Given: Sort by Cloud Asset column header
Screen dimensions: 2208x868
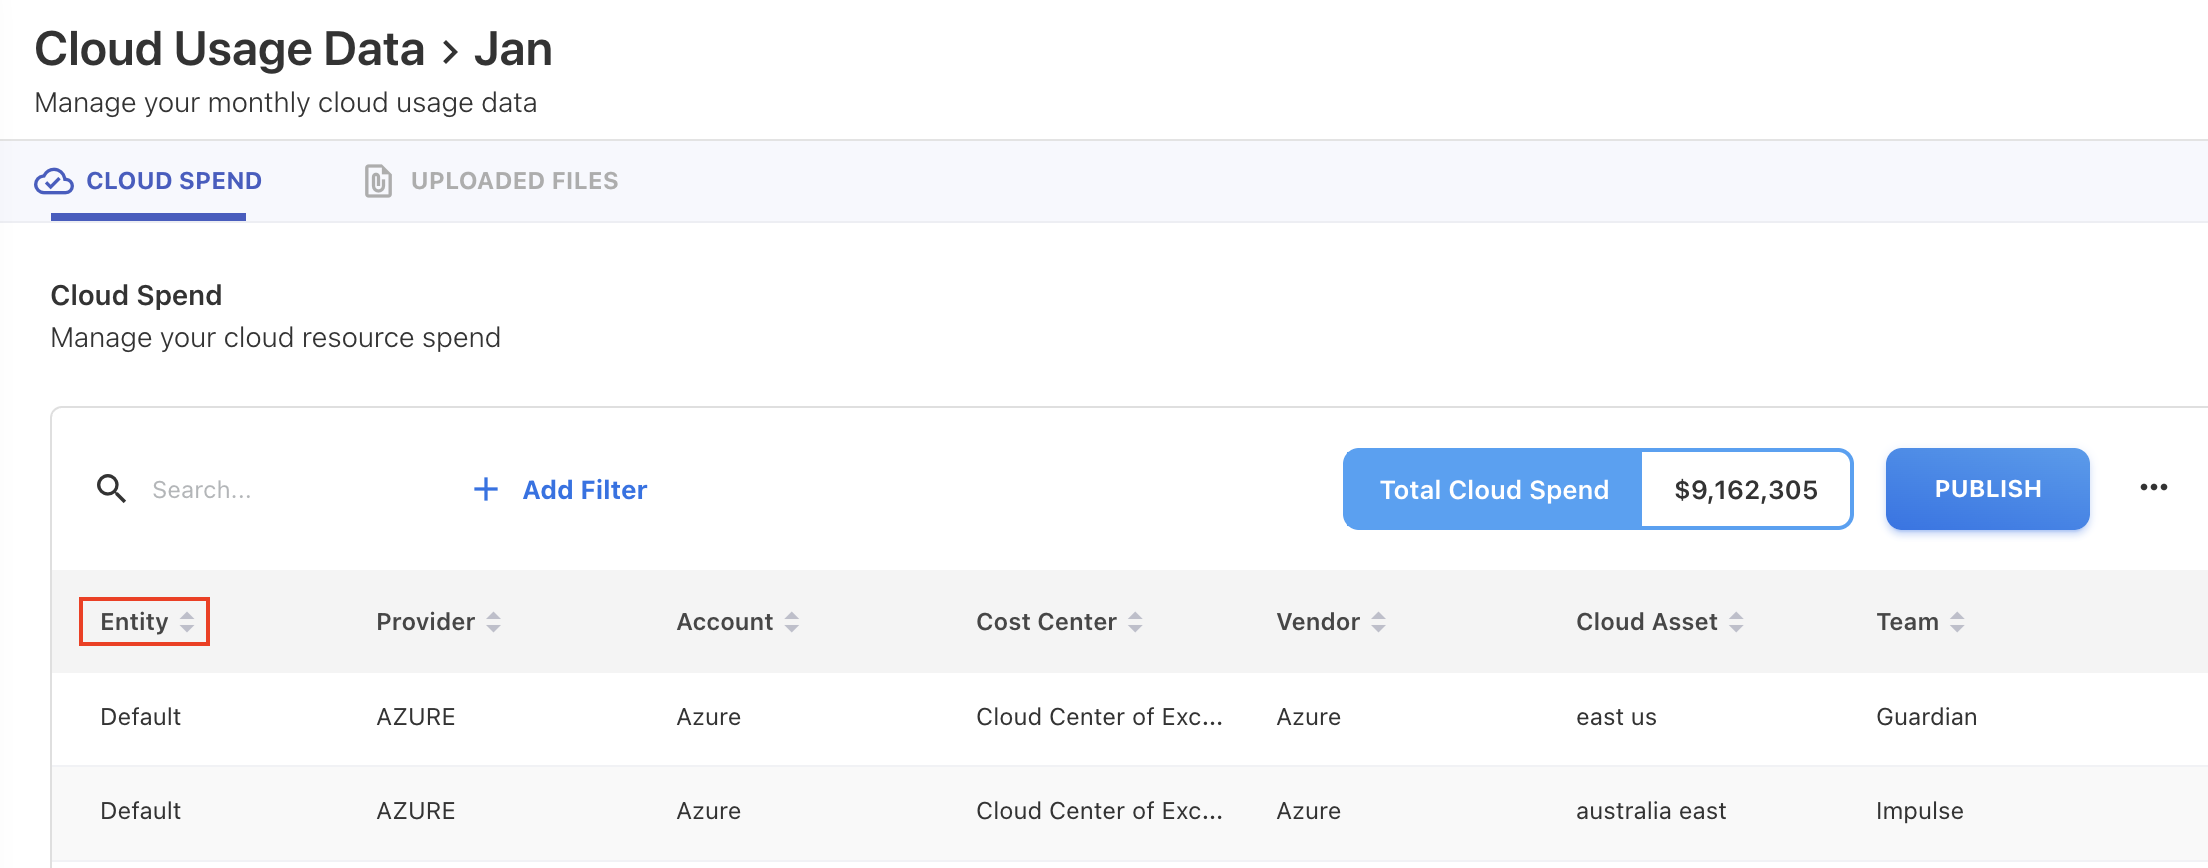Looking at the screenshot, I should click(1646, 622).
